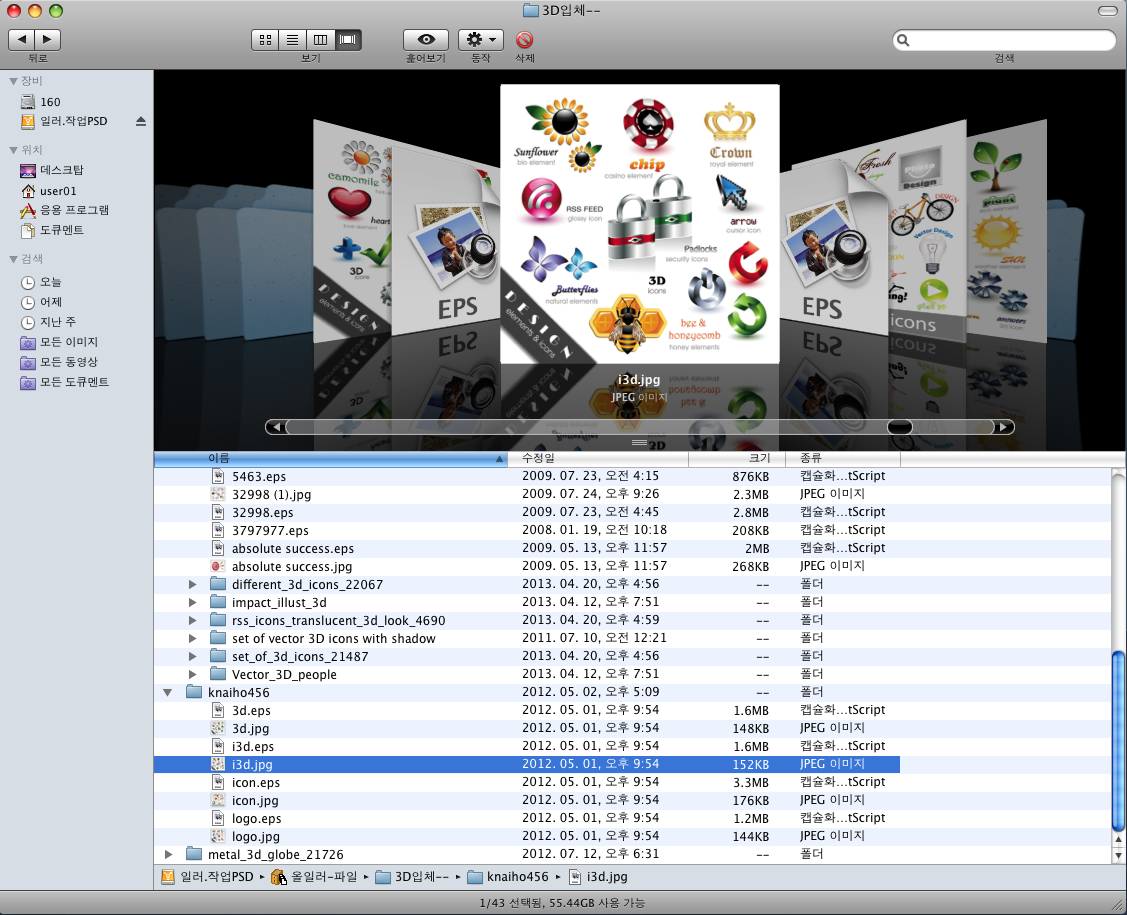Click 3D입체-- in the path bar

coord(414,877)
